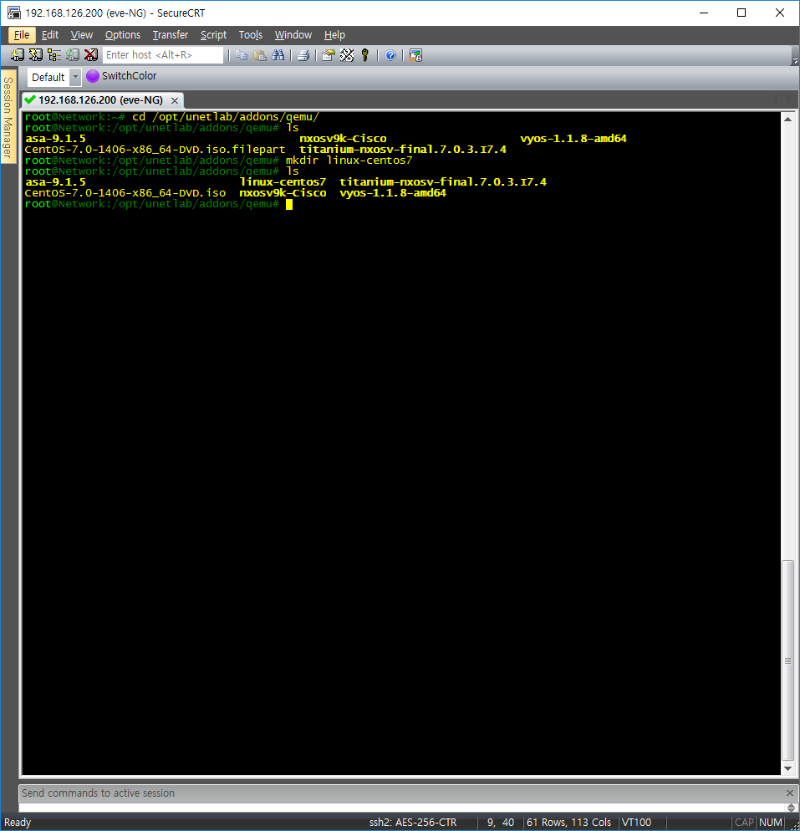The height and width of the screenshot is (831, 800).
Task: Open the Keymap Editor checkered icon
Action: coord(346,55)
